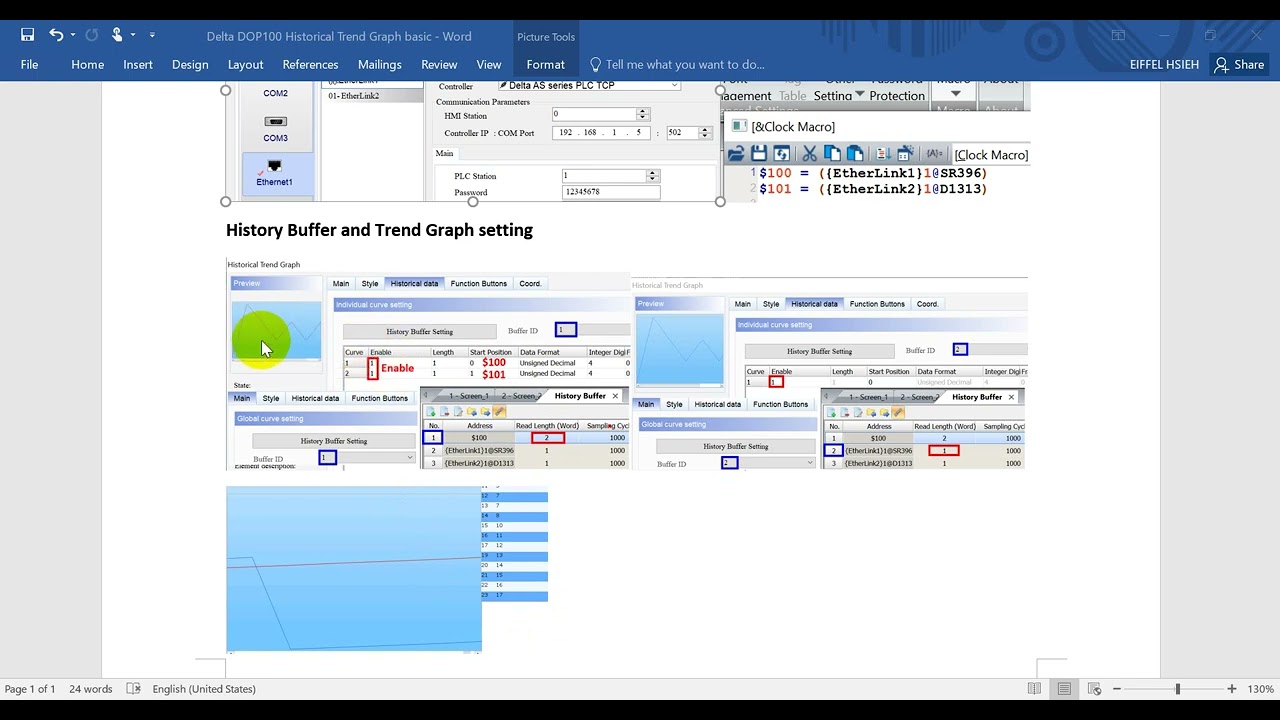Save the document from Quick Access Toolbar

point(27,35)
